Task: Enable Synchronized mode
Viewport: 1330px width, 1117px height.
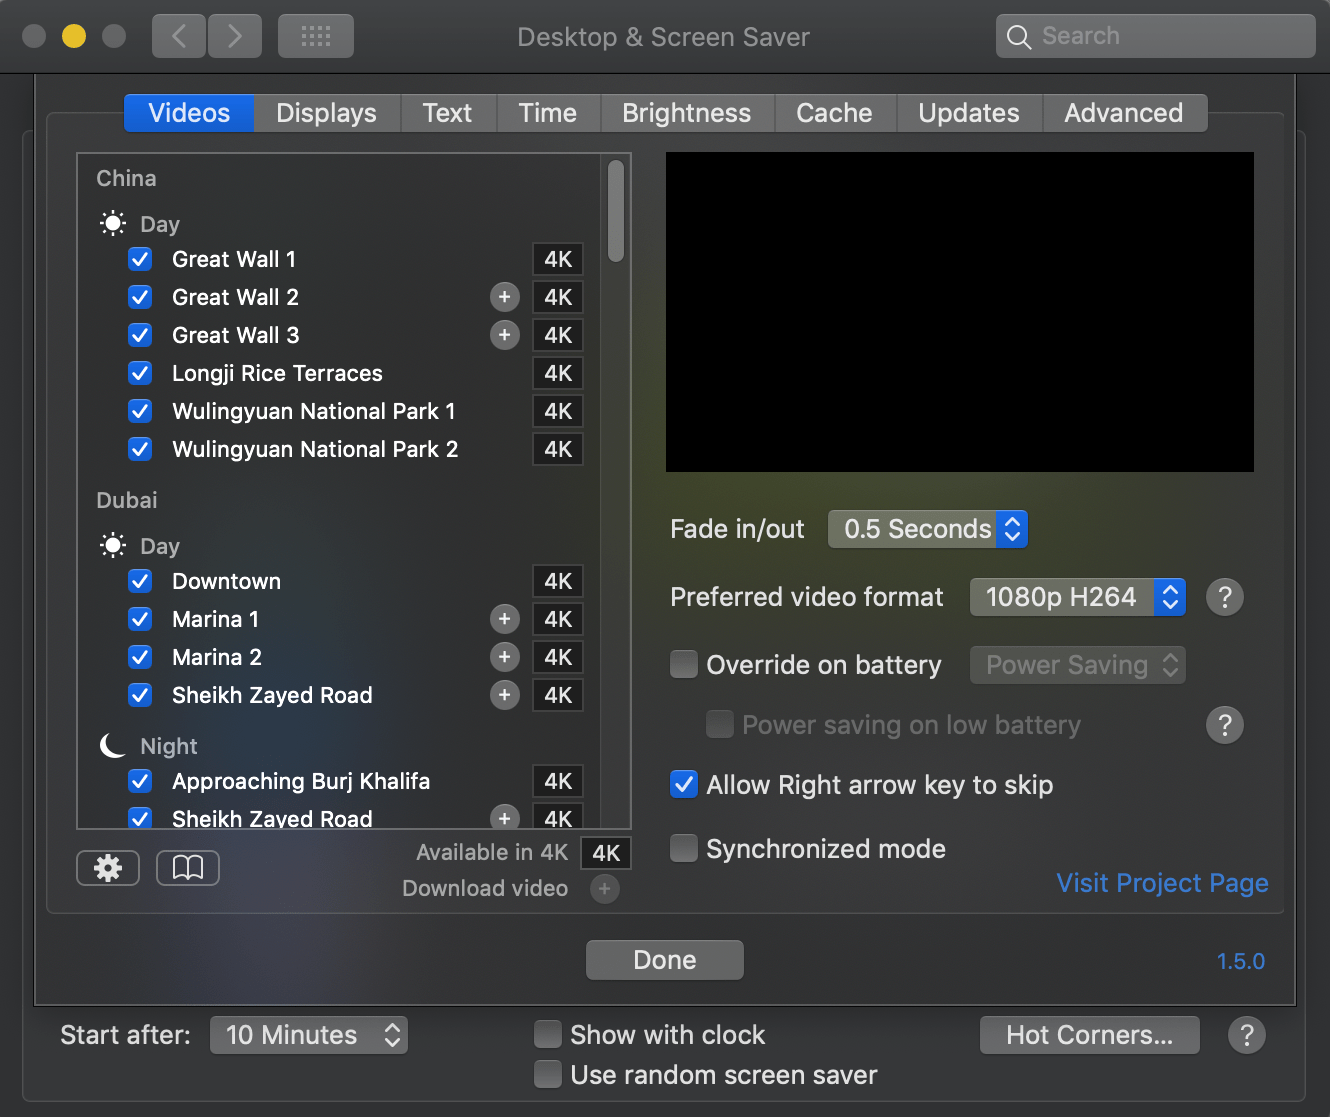Action: pos(684,848)
